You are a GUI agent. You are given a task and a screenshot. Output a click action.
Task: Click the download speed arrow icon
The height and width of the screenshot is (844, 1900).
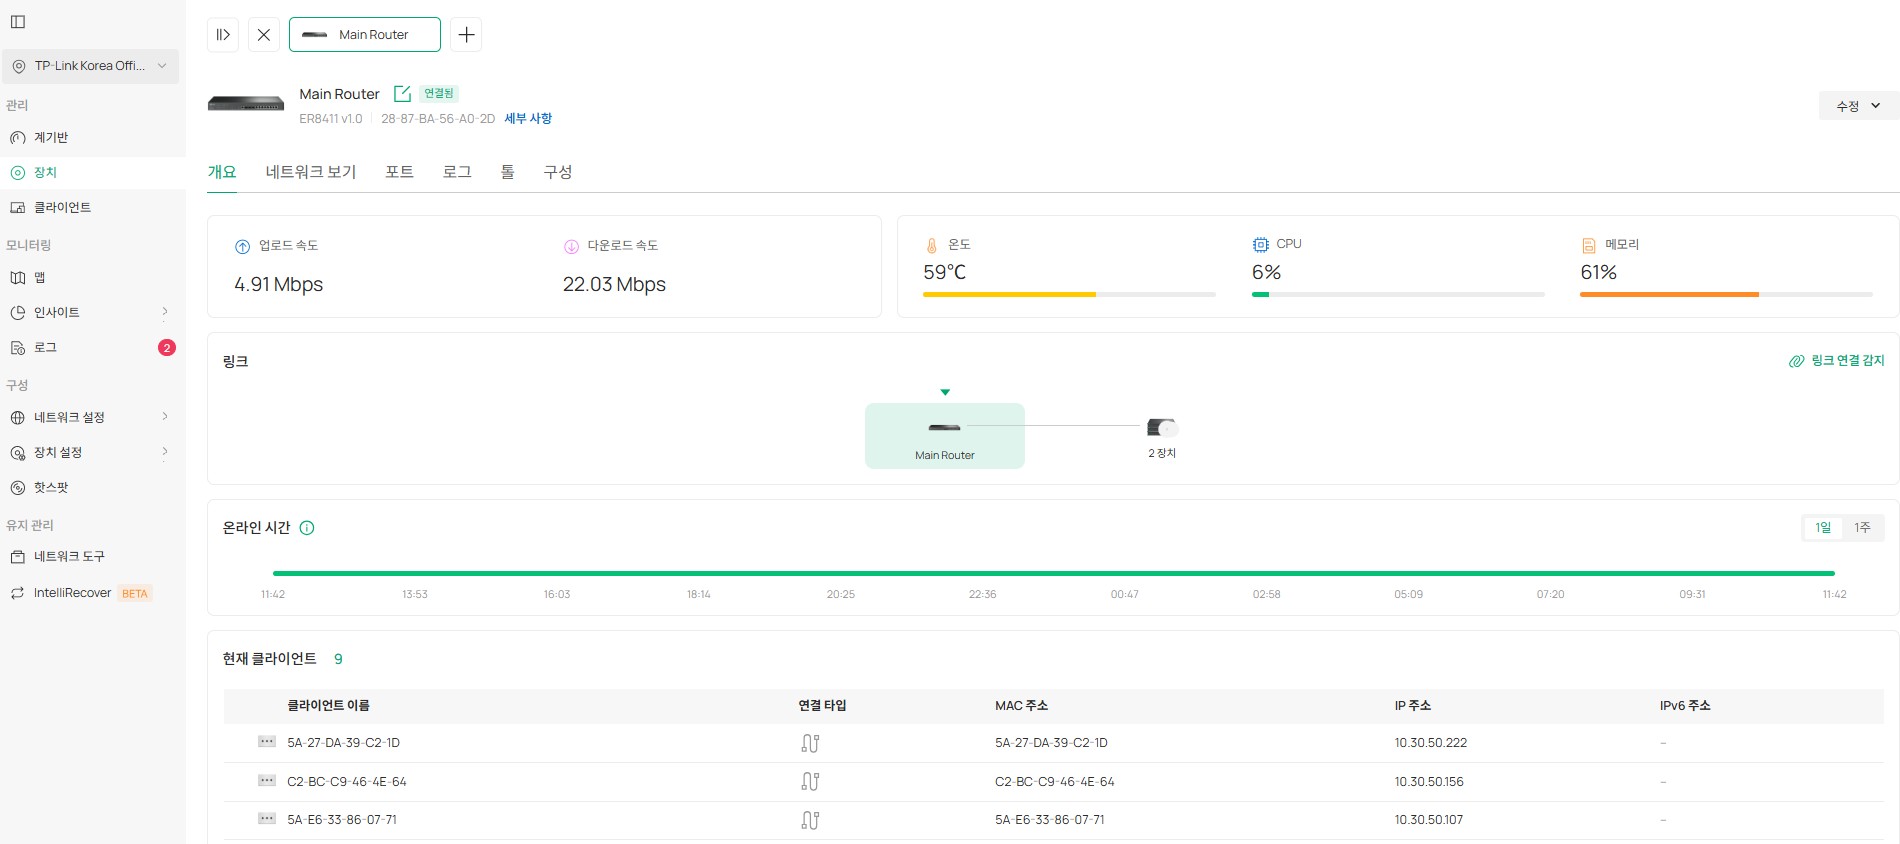pos(571,247)
